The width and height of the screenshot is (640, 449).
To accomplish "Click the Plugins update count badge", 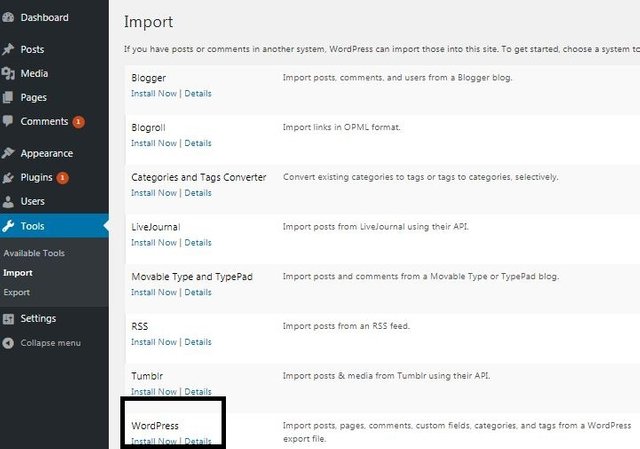I will (62, 178).
